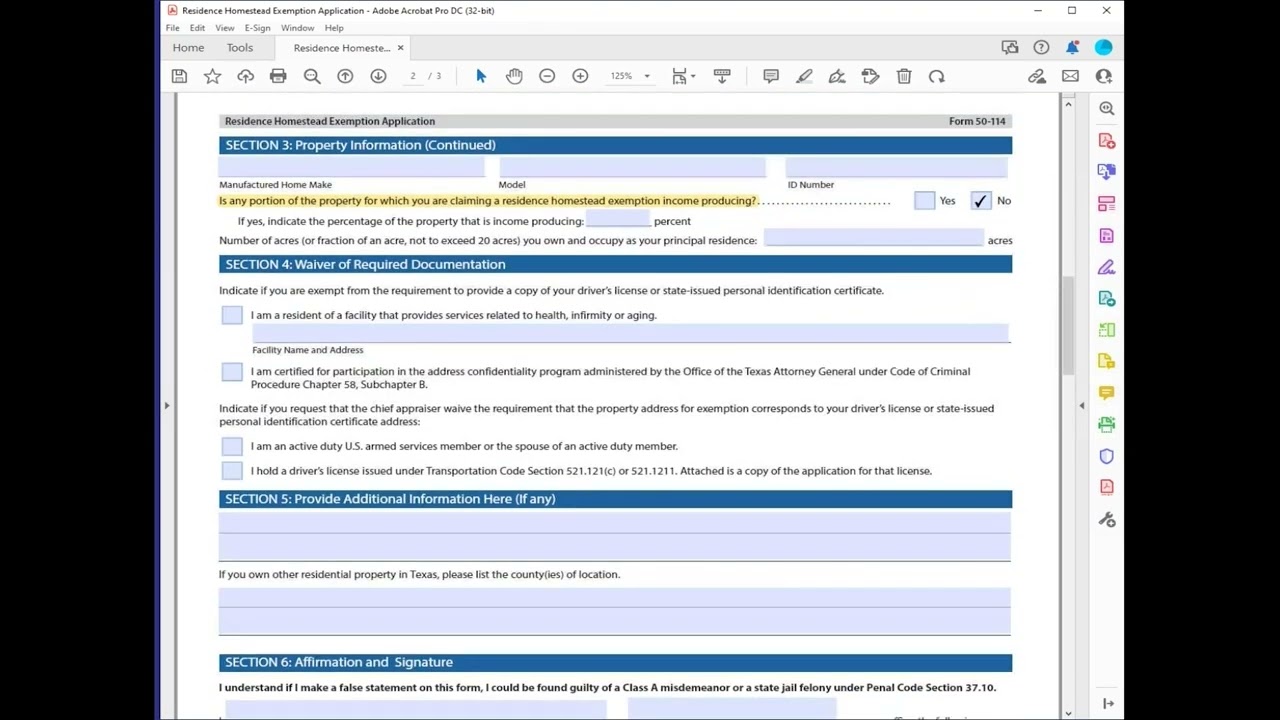This screenshot has width=1280, height=720.
Task: Open the Protect shield tool in right pane
Action: coord(1106,456)
